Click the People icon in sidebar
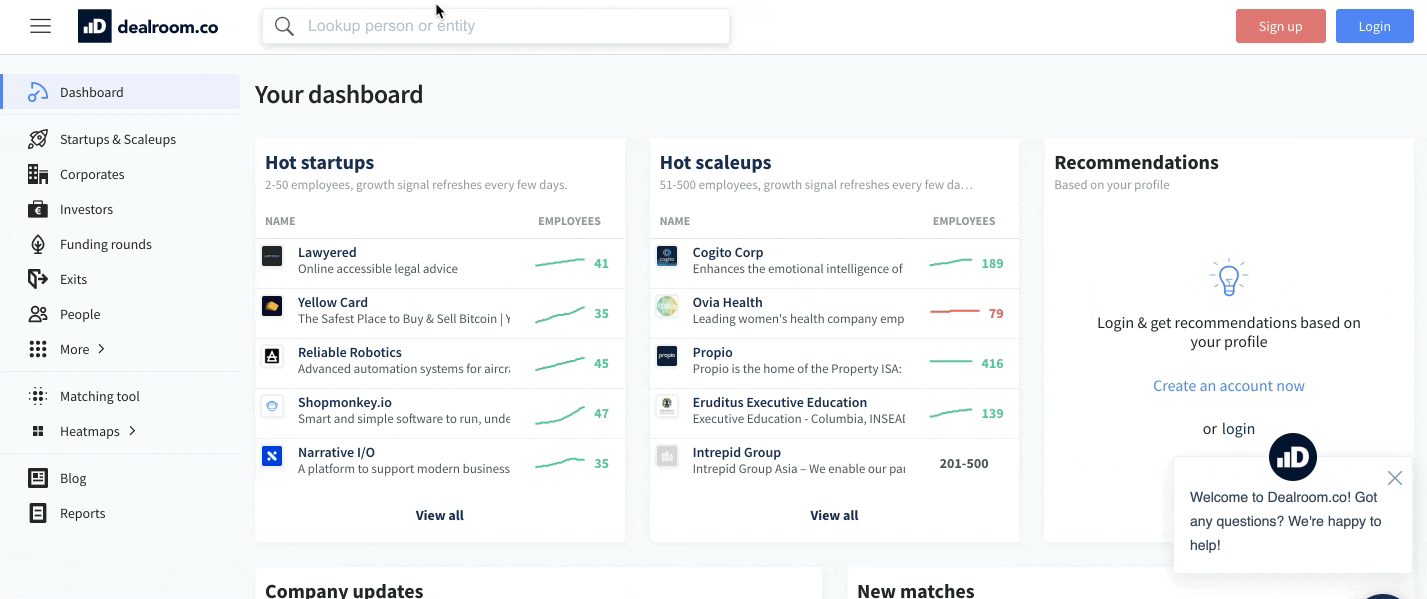Viewport: 1427px width, 599px height. 38,314
